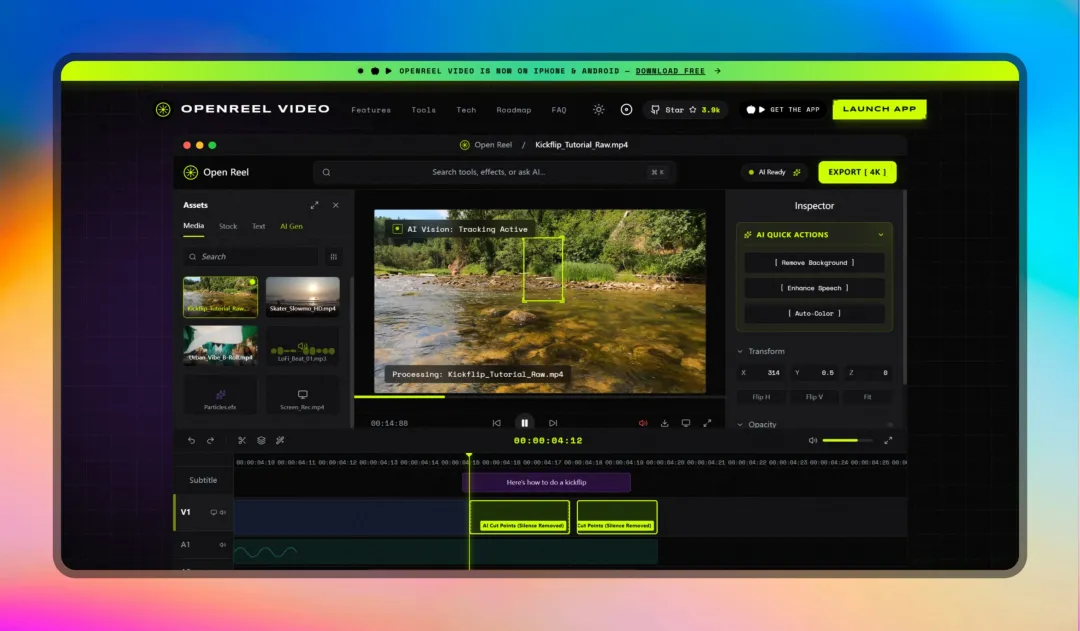Image resolution: width=1080 pixels, height=631 pixels.
Task: Click the X transform value field
Action: pos(760,373)
